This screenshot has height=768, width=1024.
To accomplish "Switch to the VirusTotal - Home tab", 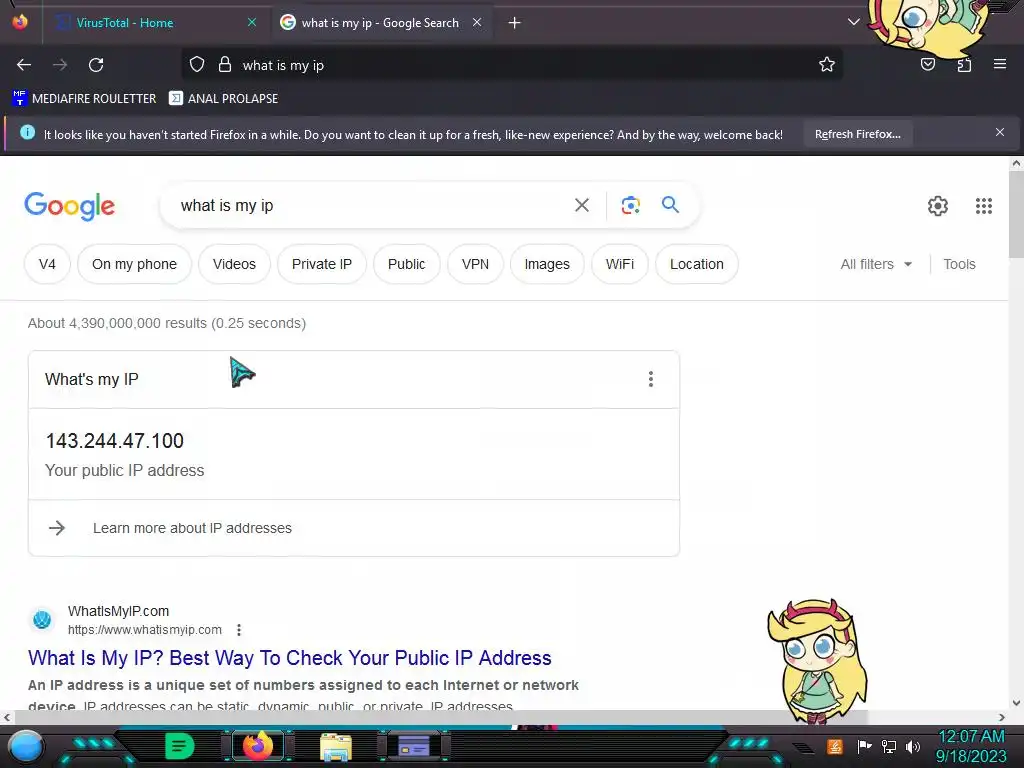I will [x=124, y=23].
